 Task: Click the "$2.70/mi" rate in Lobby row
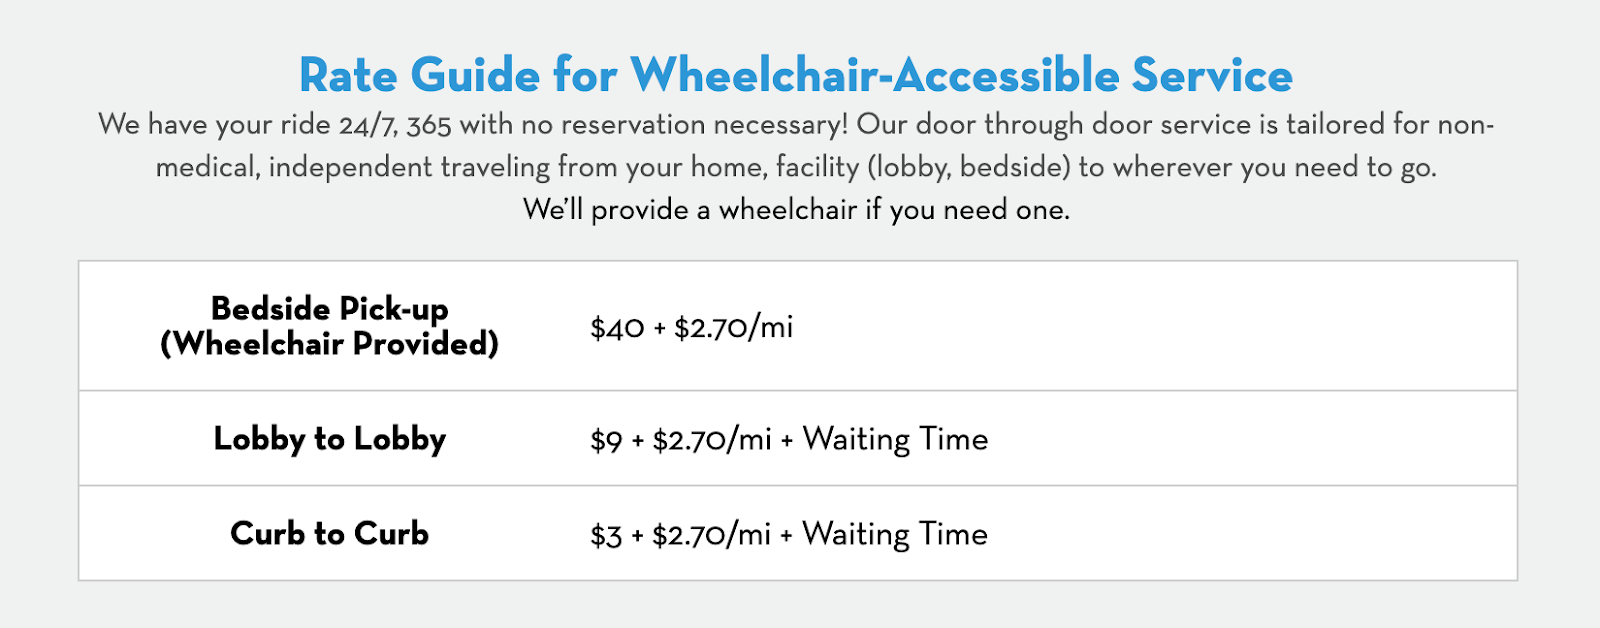point(711,440)
